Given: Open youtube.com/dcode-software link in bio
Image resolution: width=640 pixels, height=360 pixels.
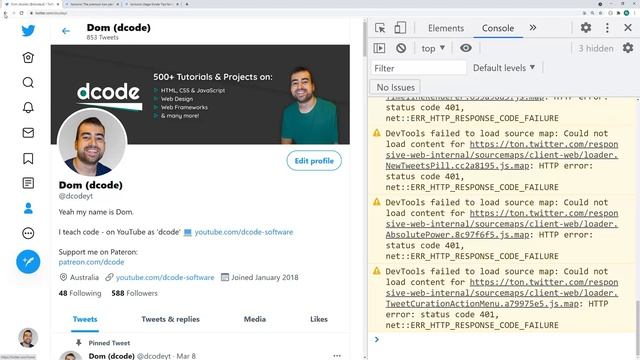Looking at the screenshot, I should click(244, 232).
